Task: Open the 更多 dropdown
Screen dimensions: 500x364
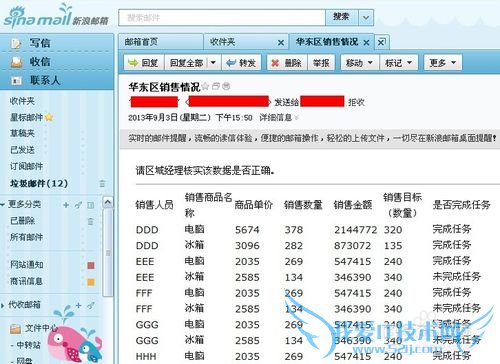Action: click(x=443, y=63)
